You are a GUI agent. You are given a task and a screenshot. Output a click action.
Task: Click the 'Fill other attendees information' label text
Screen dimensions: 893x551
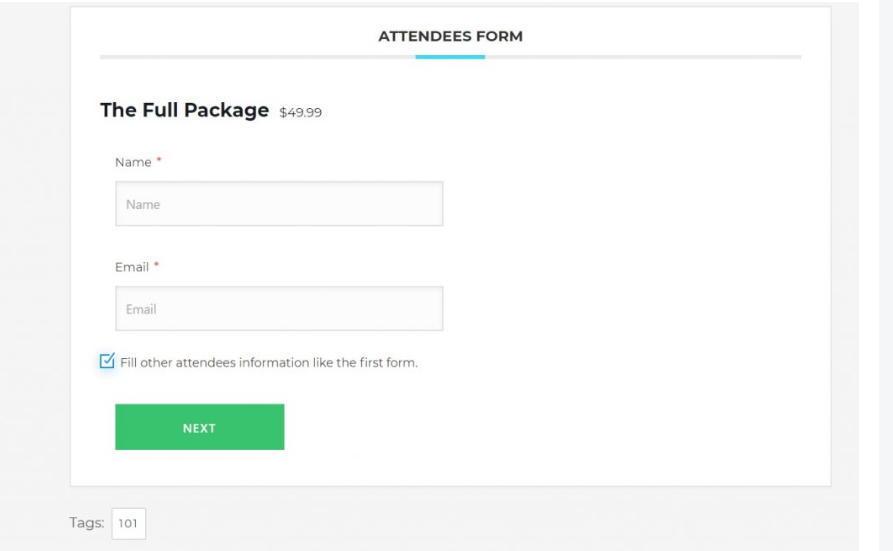268,362
